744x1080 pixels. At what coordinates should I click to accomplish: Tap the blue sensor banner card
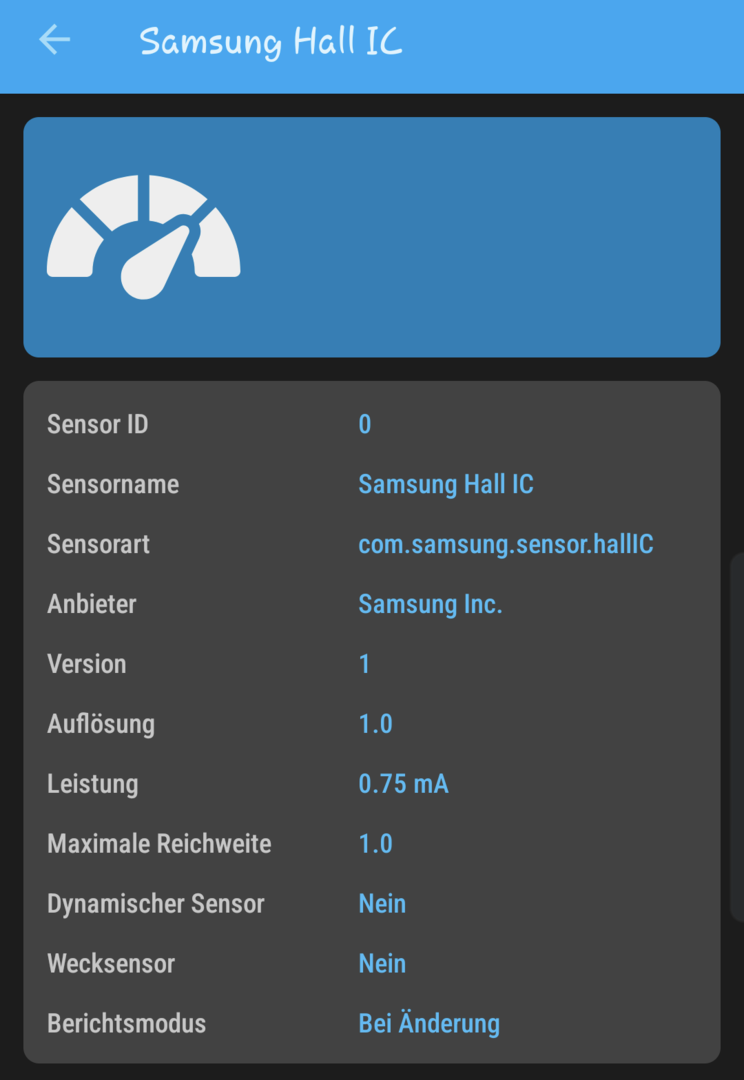click(x=480, y=237)
